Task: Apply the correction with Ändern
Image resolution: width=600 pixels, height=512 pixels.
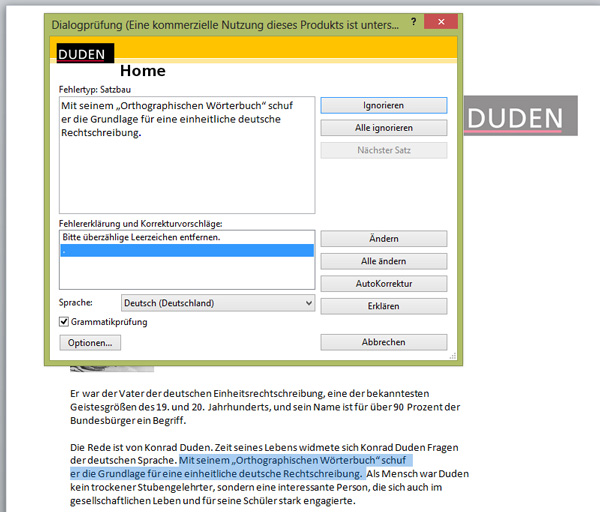Action: [x=383, y=239]
